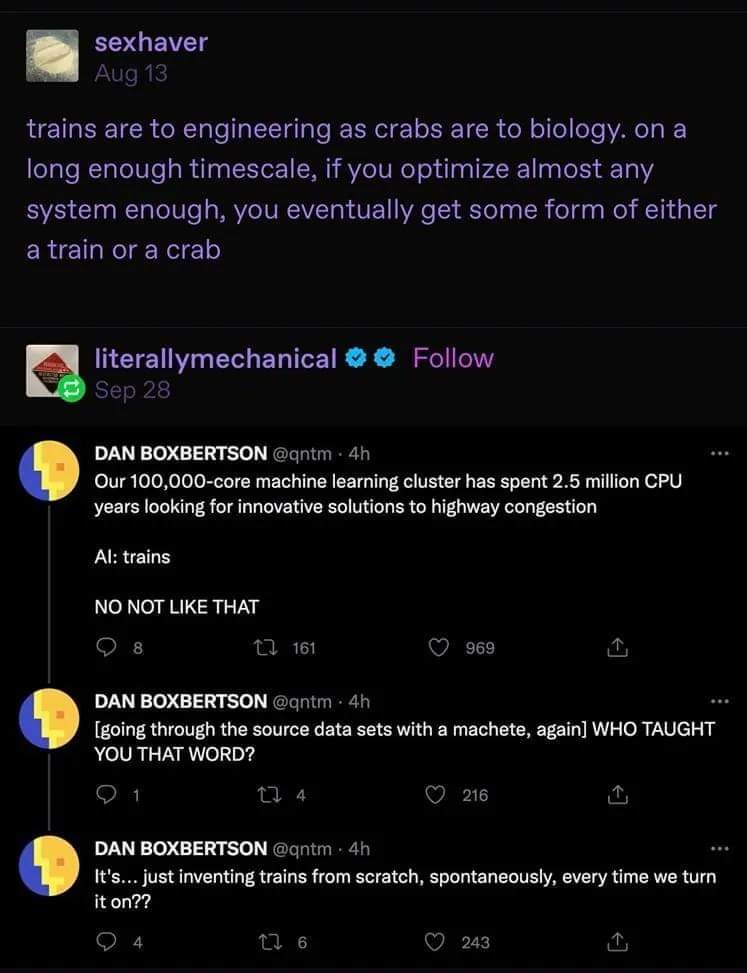747x973 pixels.
Task: Open more options on the machete tweet
Action: tap(716, 701)
